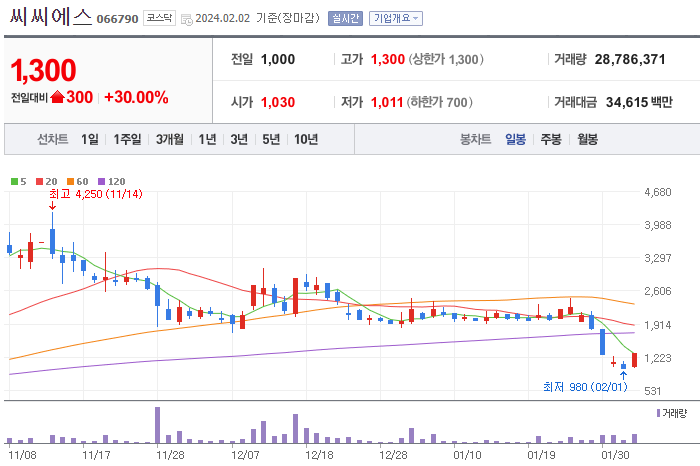Click the 12/18 date axis label
The image size is (700, 466).
tap(319, 455)
